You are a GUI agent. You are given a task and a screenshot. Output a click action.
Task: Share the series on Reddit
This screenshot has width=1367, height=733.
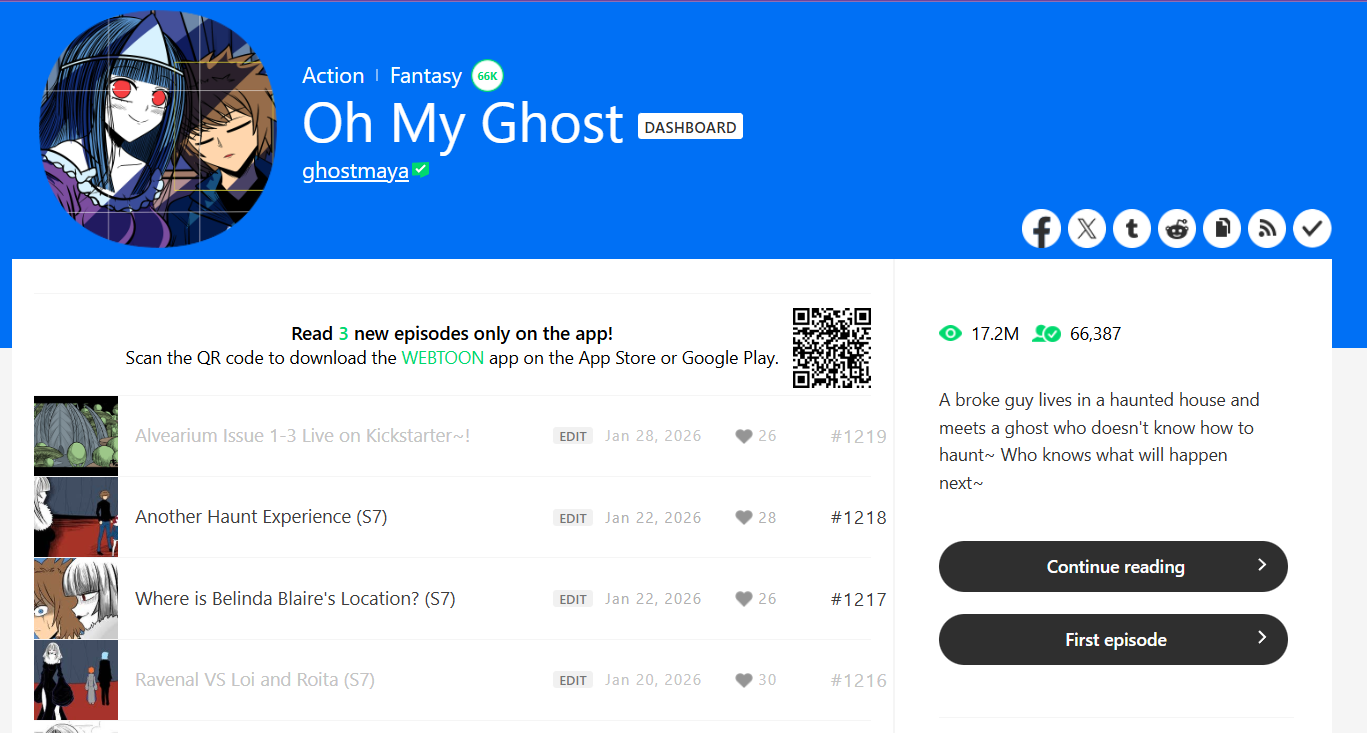(1177, 229)
